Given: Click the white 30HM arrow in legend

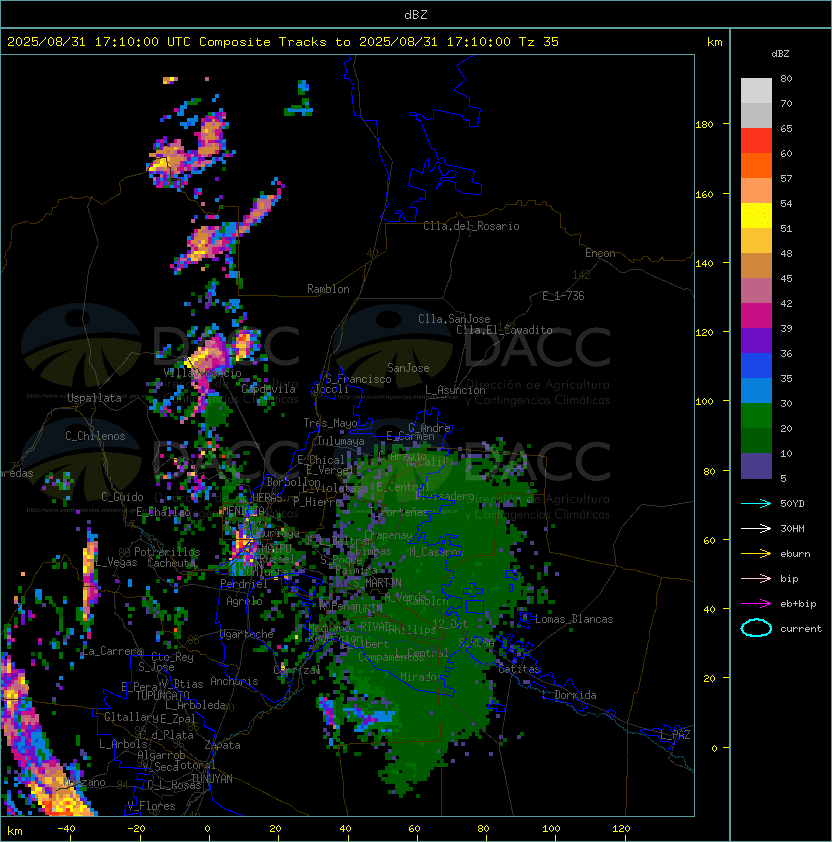Looking at the screenshot, I should tap(756, 528).
